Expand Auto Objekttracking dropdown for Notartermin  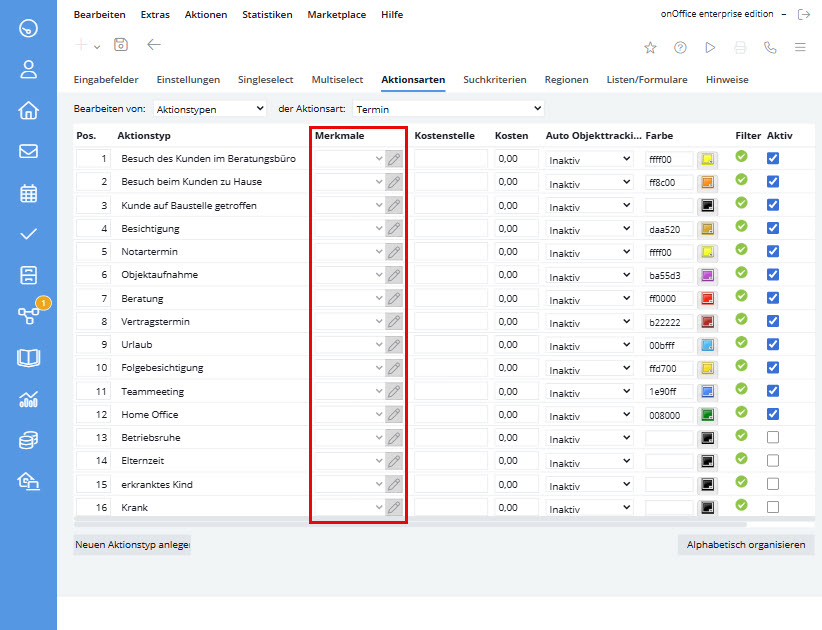point(590,252)
